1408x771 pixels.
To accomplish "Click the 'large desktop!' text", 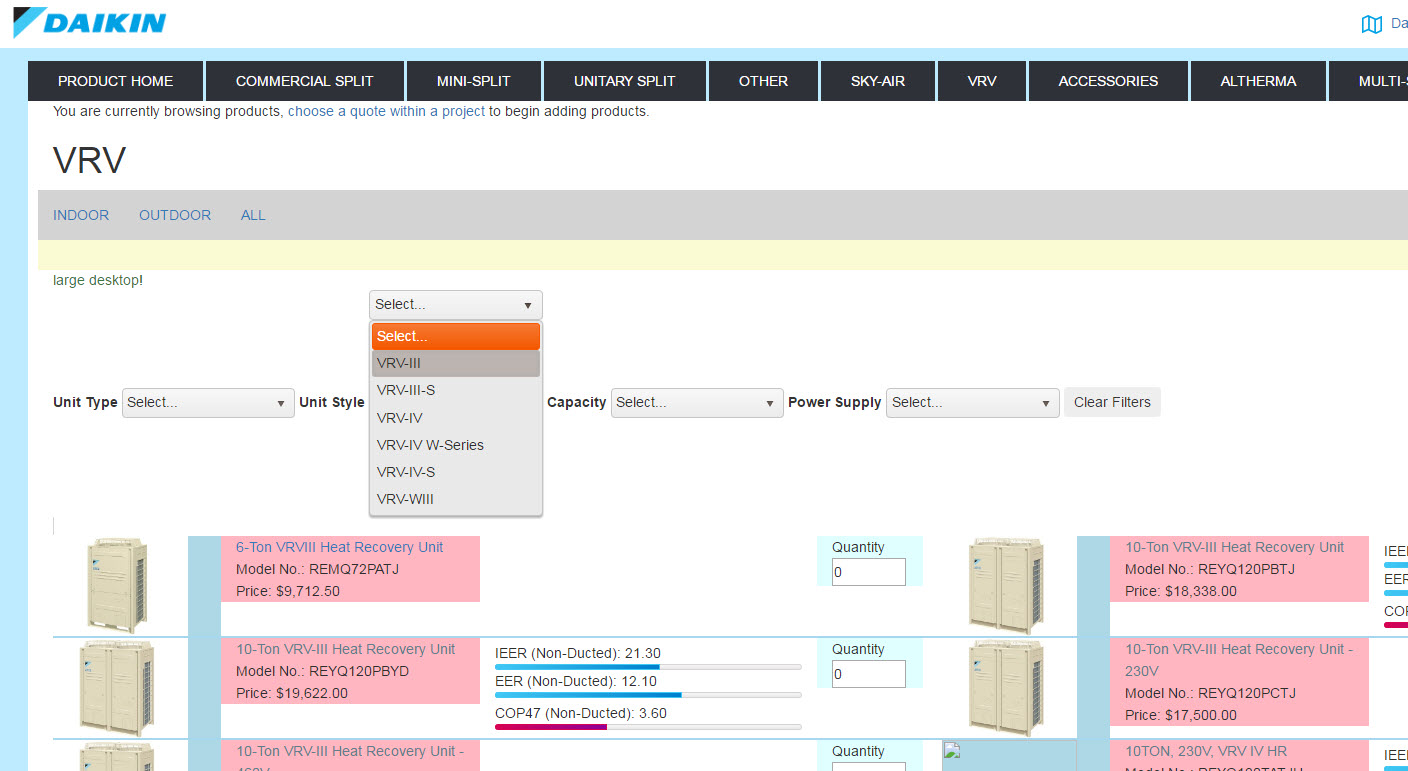I will point(98,280).
